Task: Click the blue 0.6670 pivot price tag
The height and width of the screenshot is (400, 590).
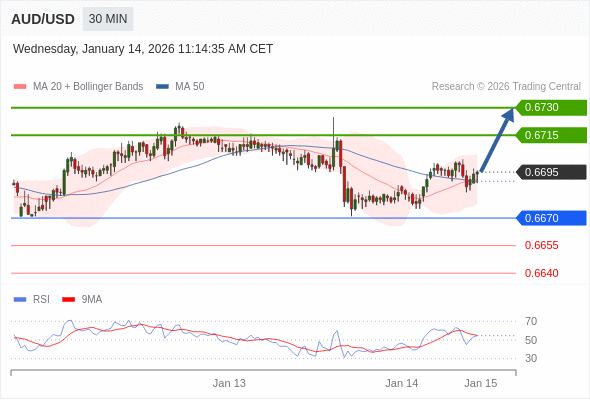Action: click(x=551, y=218)
